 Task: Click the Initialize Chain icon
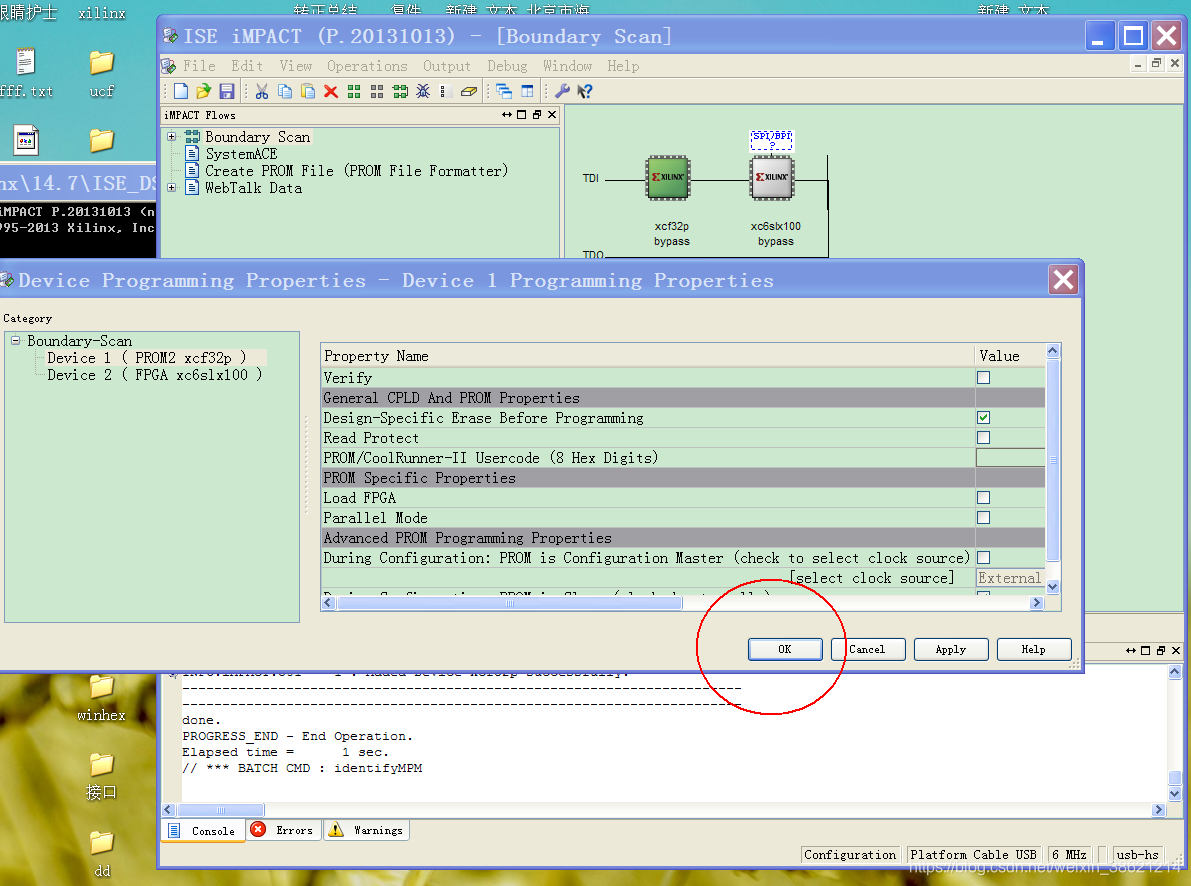pos(400,91)
